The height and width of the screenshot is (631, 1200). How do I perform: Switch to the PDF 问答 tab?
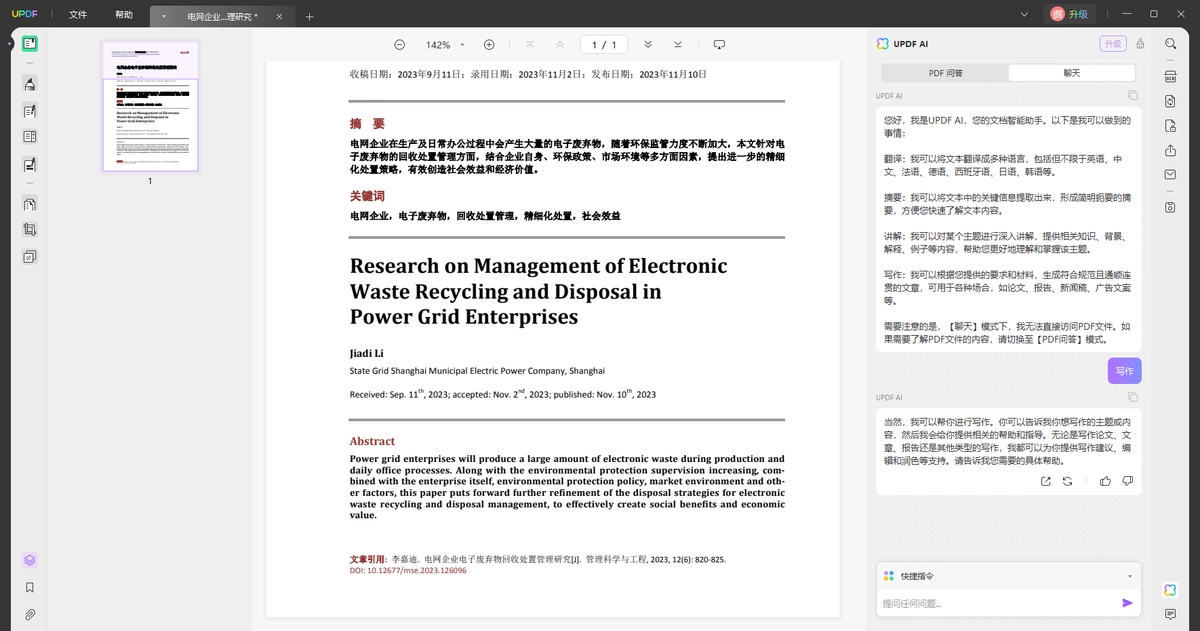point(945,73)
